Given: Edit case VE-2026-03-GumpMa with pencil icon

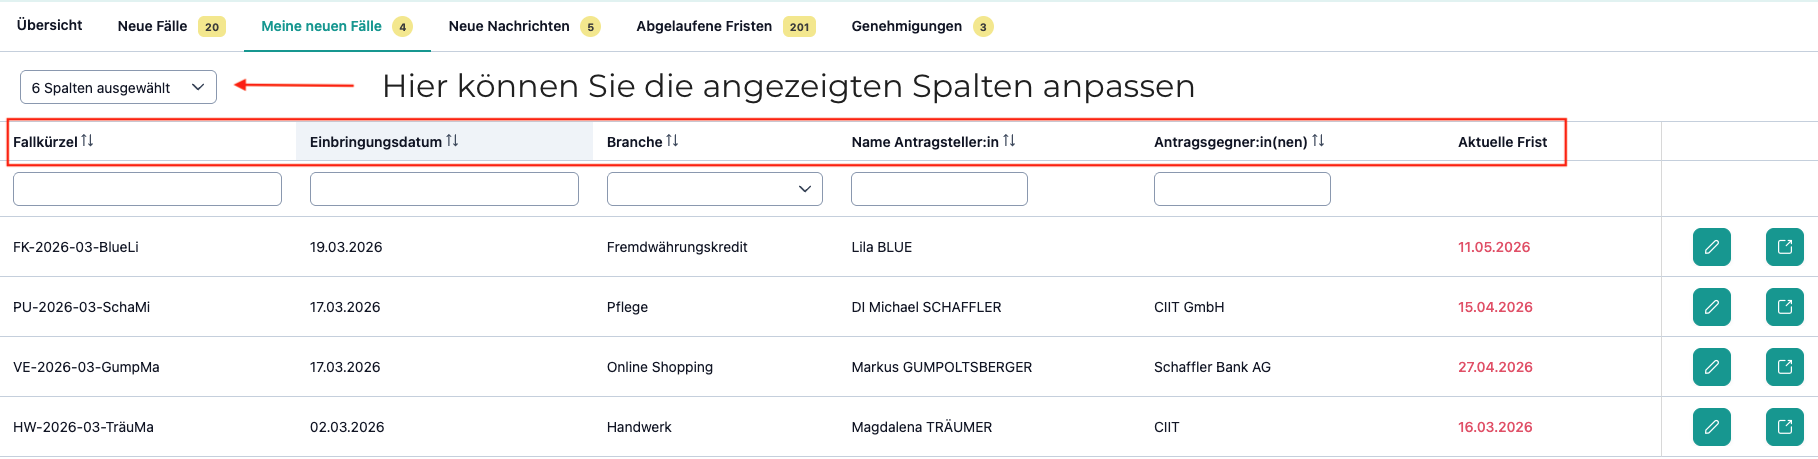Looking at the screenshot, I should [x=1711, y=367].
